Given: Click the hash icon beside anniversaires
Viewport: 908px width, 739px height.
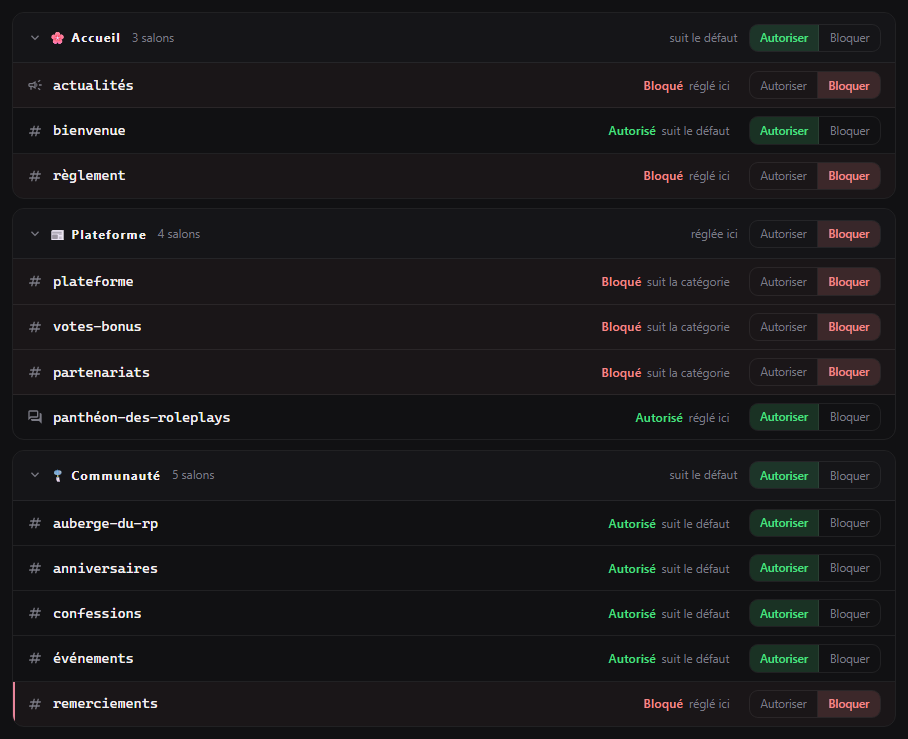Looking at the screenshot, I should (x=35, y=569).
